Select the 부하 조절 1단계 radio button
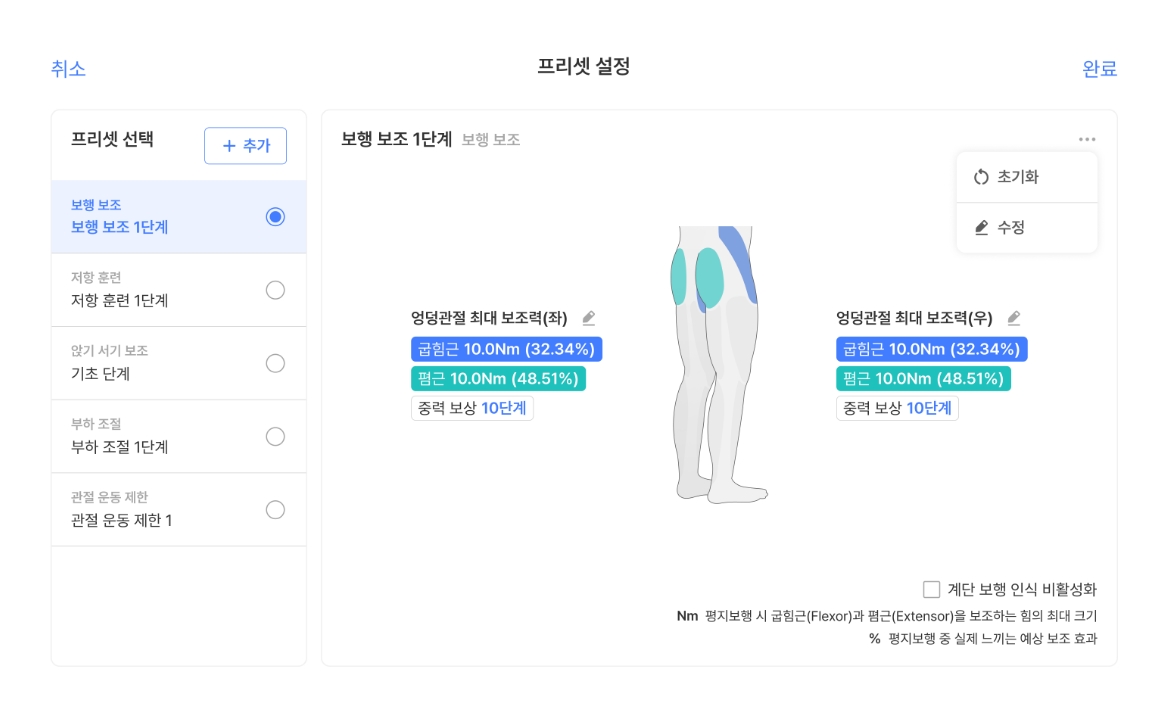Viewport: 1167px width, 724px height. pyautogui.click(x=275, y=436)
